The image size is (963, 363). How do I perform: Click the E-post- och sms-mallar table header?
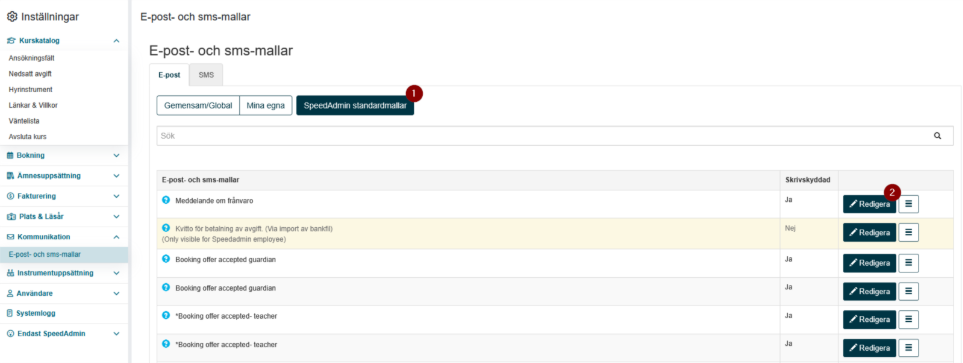[x=200, y=180]
